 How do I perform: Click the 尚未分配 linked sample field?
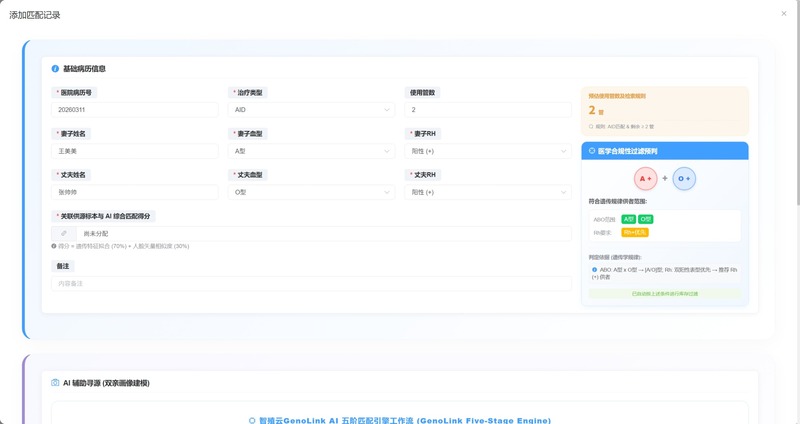click(x=323, y=234)
